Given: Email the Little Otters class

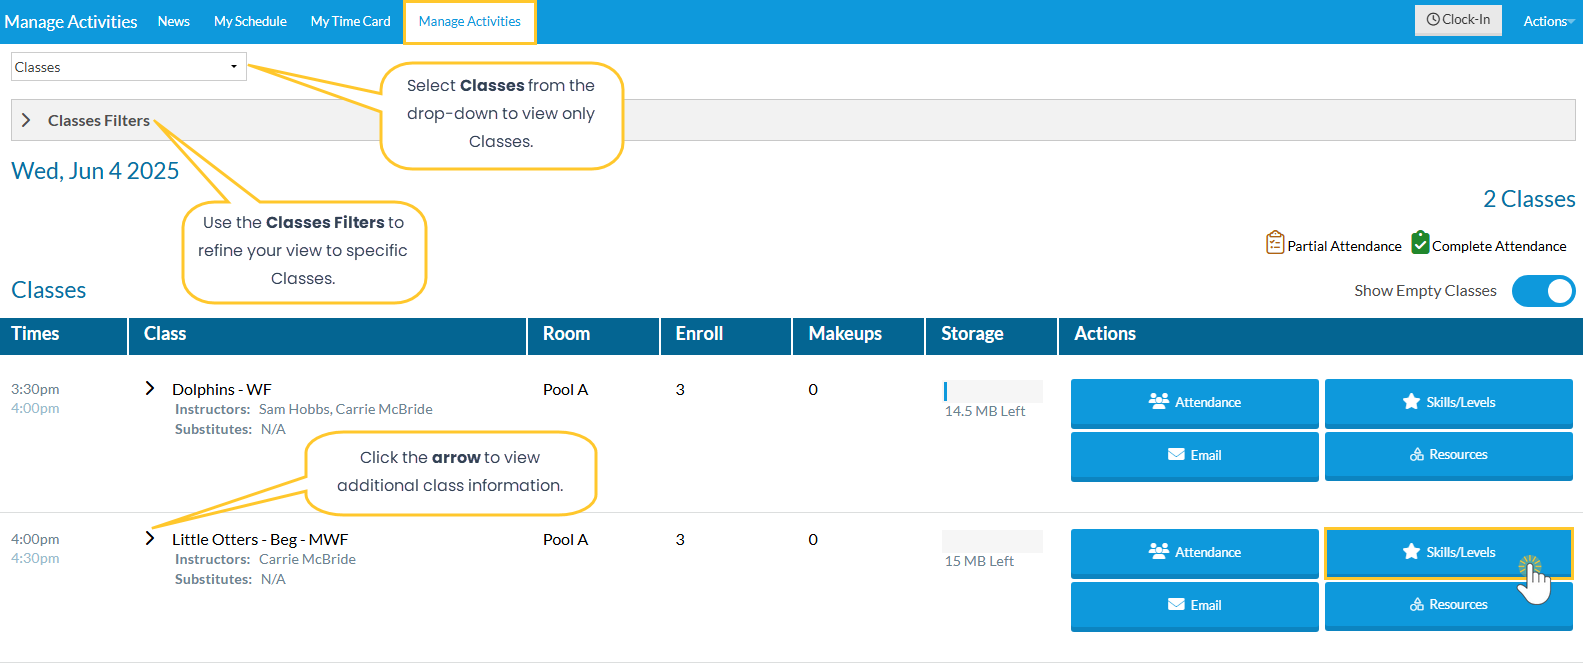Looking at the screenshot, I should click(1195, 606).
